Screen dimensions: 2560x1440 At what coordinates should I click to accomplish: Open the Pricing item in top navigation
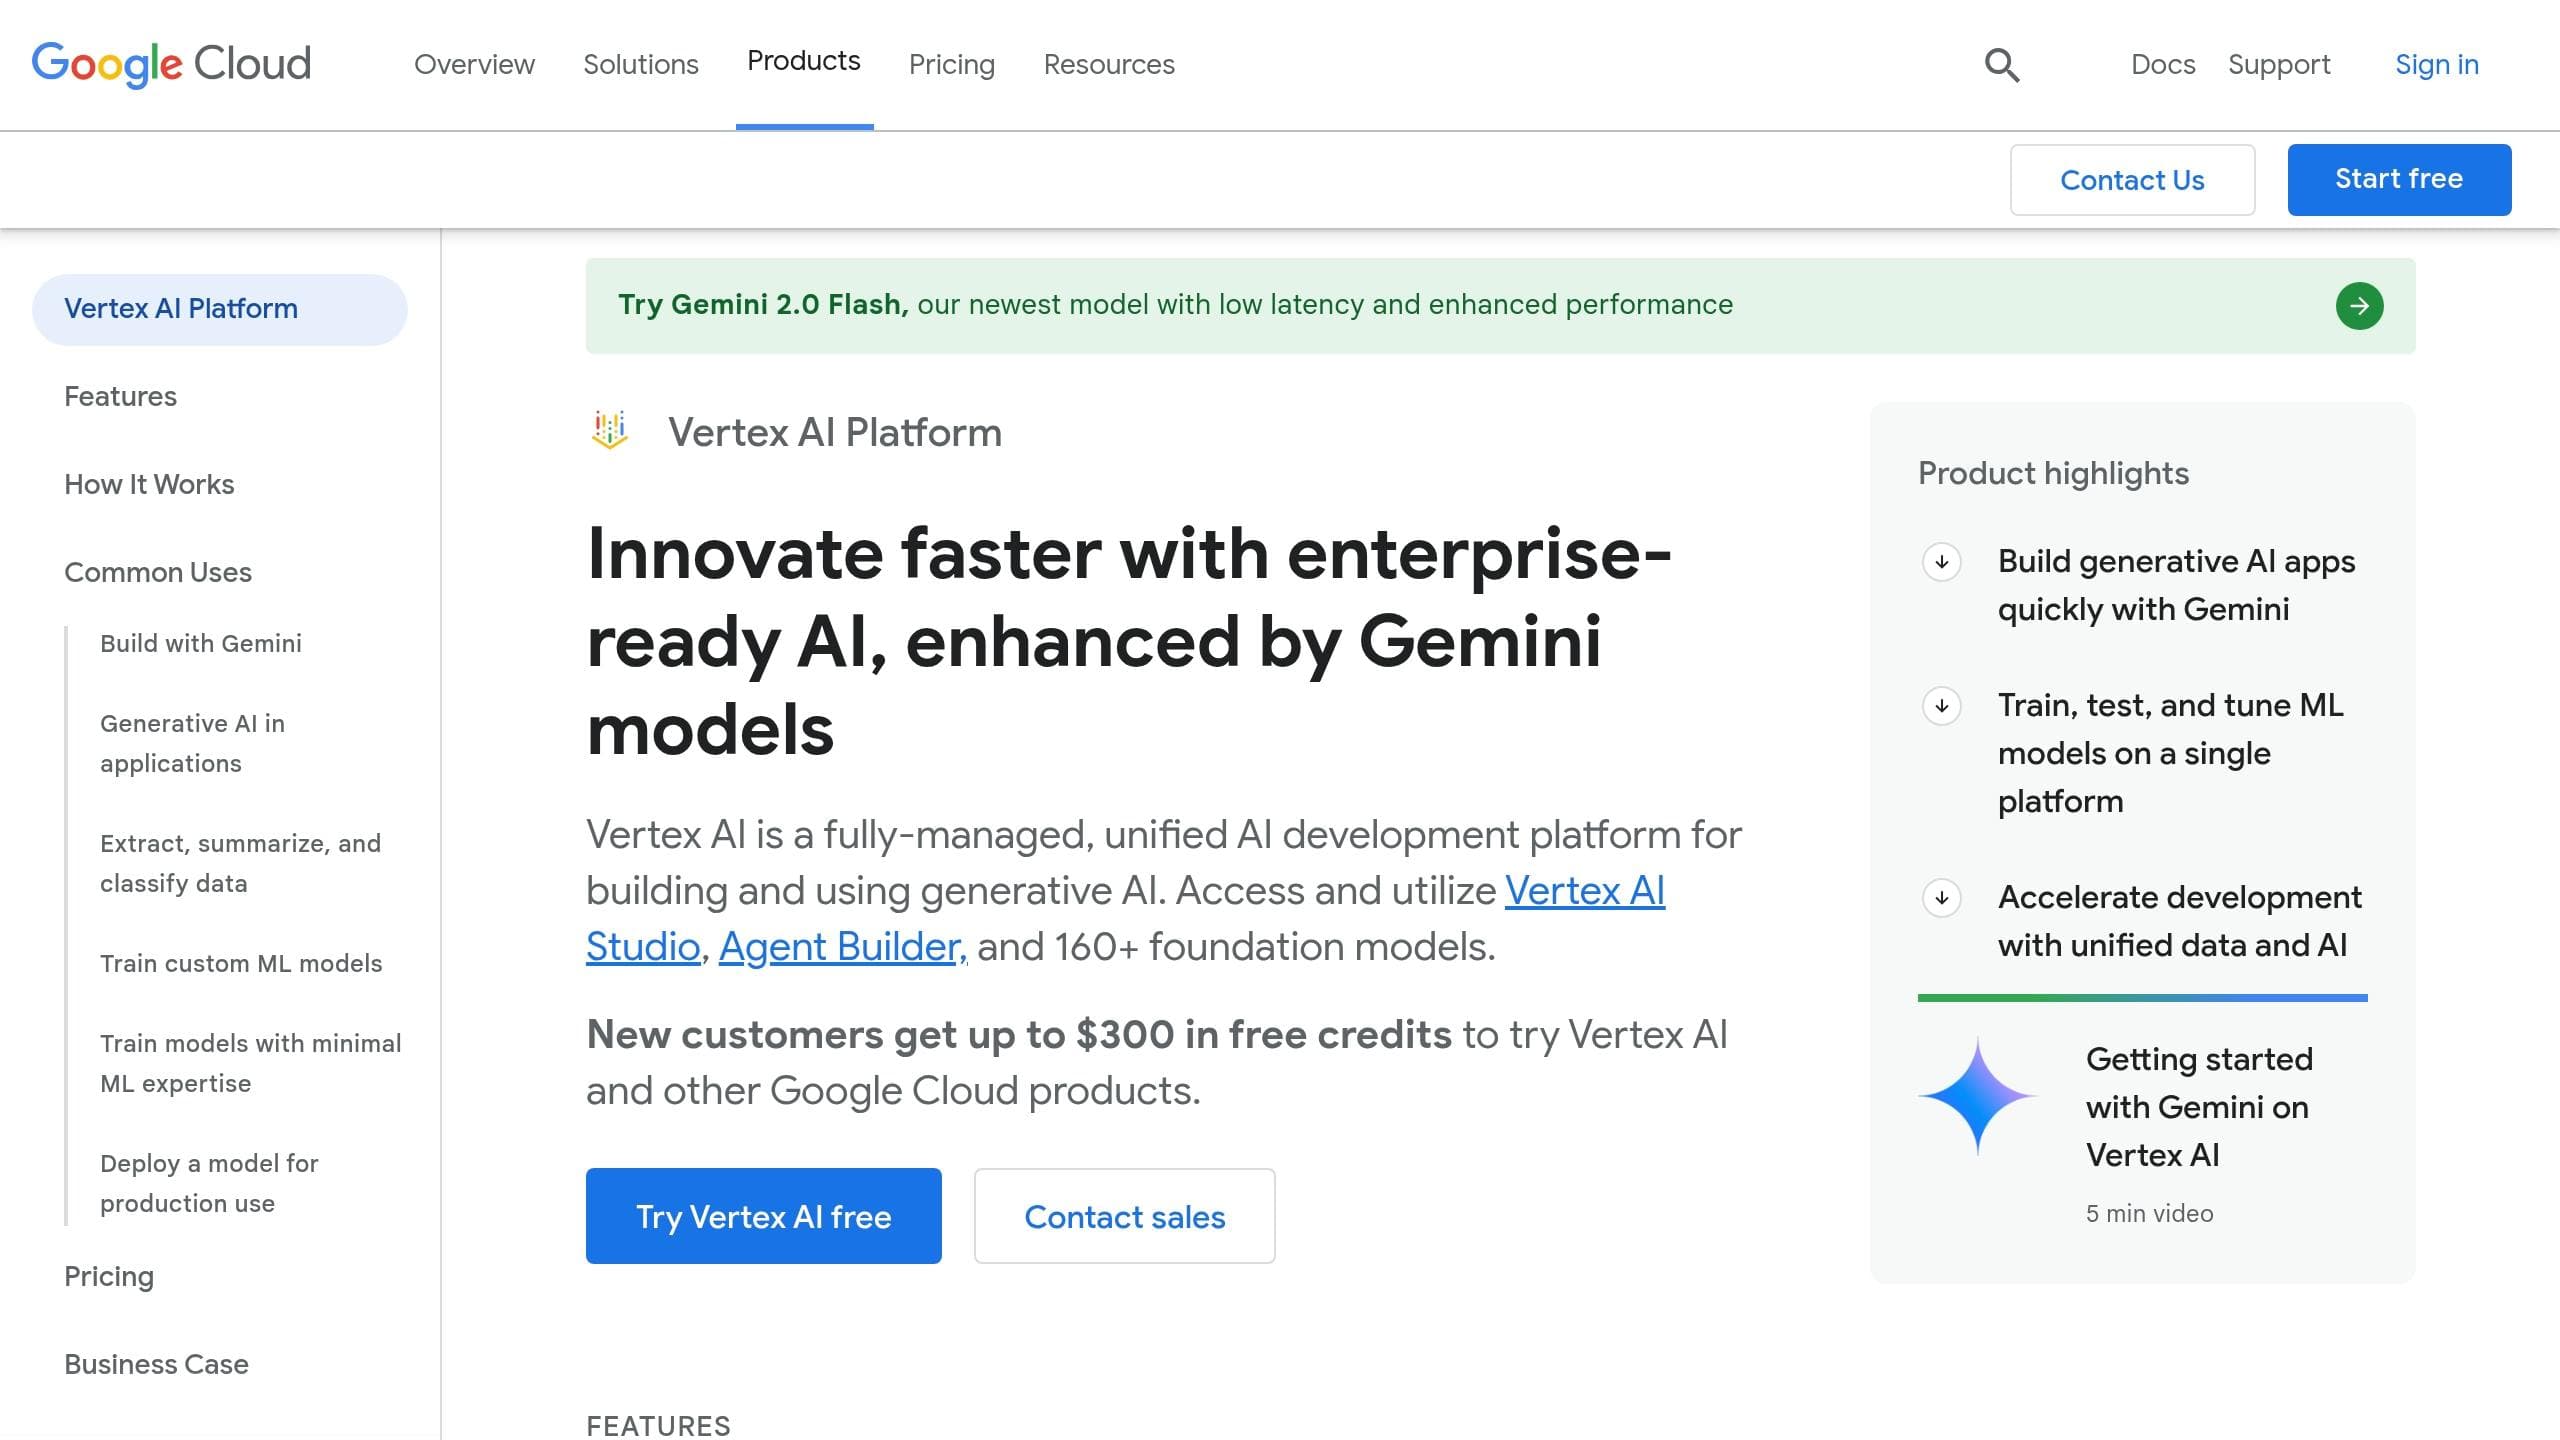(x=952, y=64)
